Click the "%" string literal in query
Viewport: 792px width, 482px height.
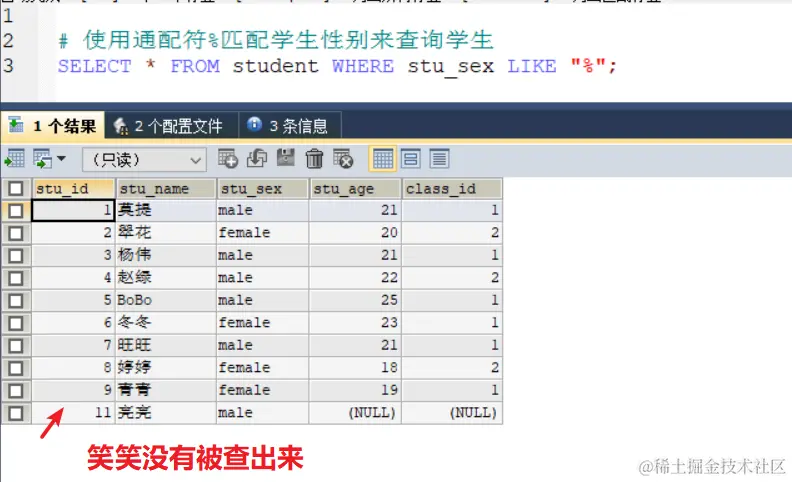pyautogui.click(x=588, y=66)
